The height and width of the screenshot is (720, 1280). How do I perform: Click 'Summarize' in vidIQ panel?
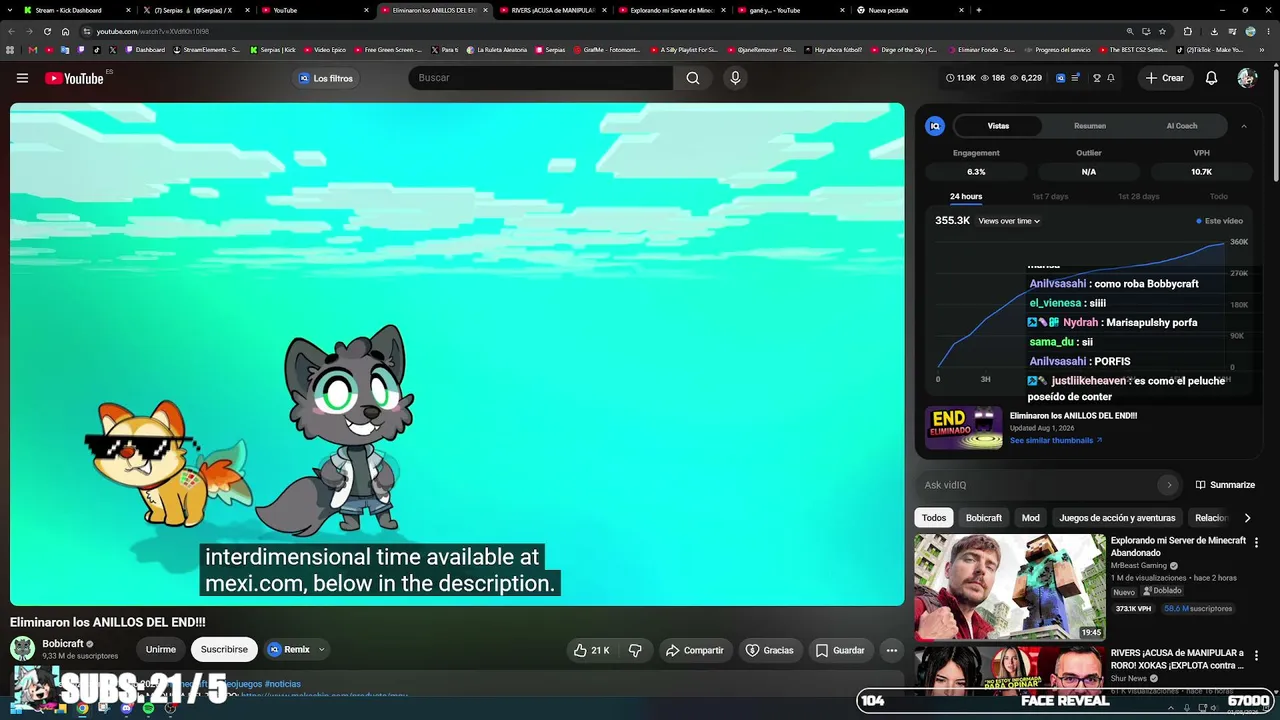[x=1225, y=485]
